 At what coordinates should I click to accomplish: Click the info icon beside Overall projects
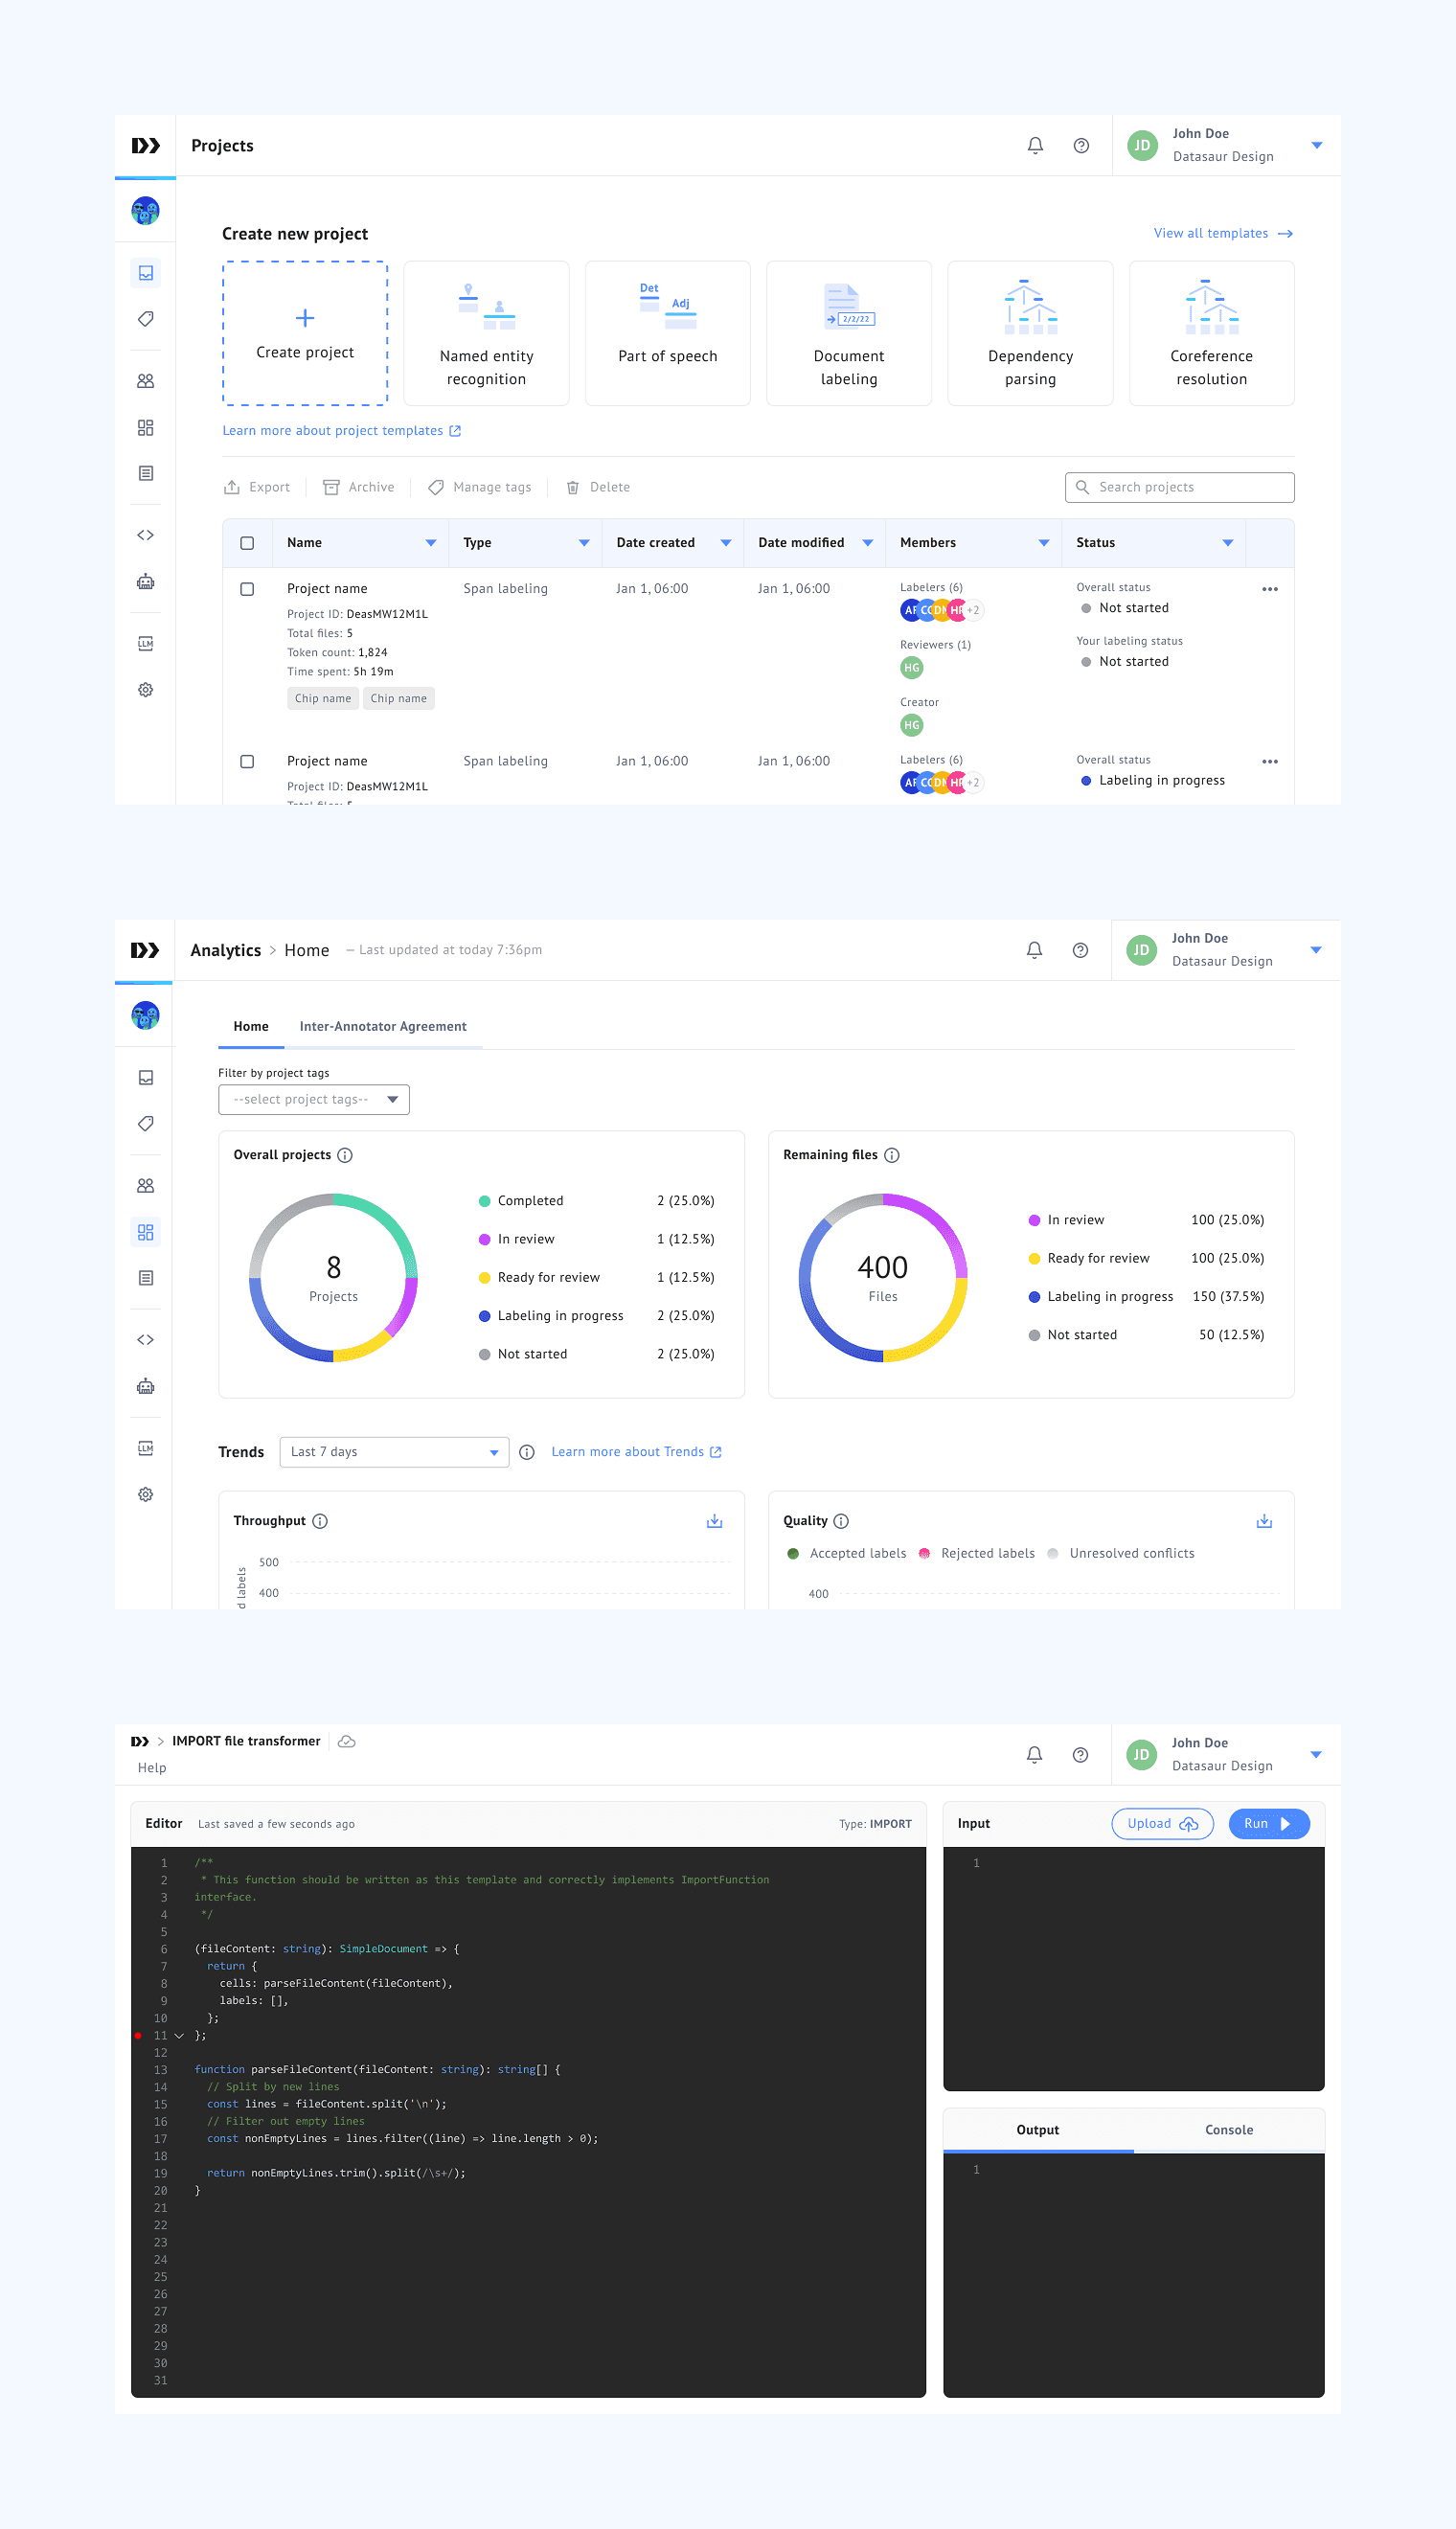click(x=345, y=1155)
